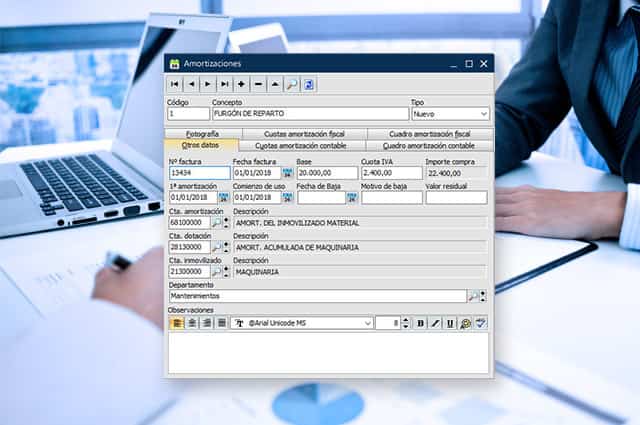
Task: Click the refresh icon in the toolbar
Action: click(x=308, y=85)
